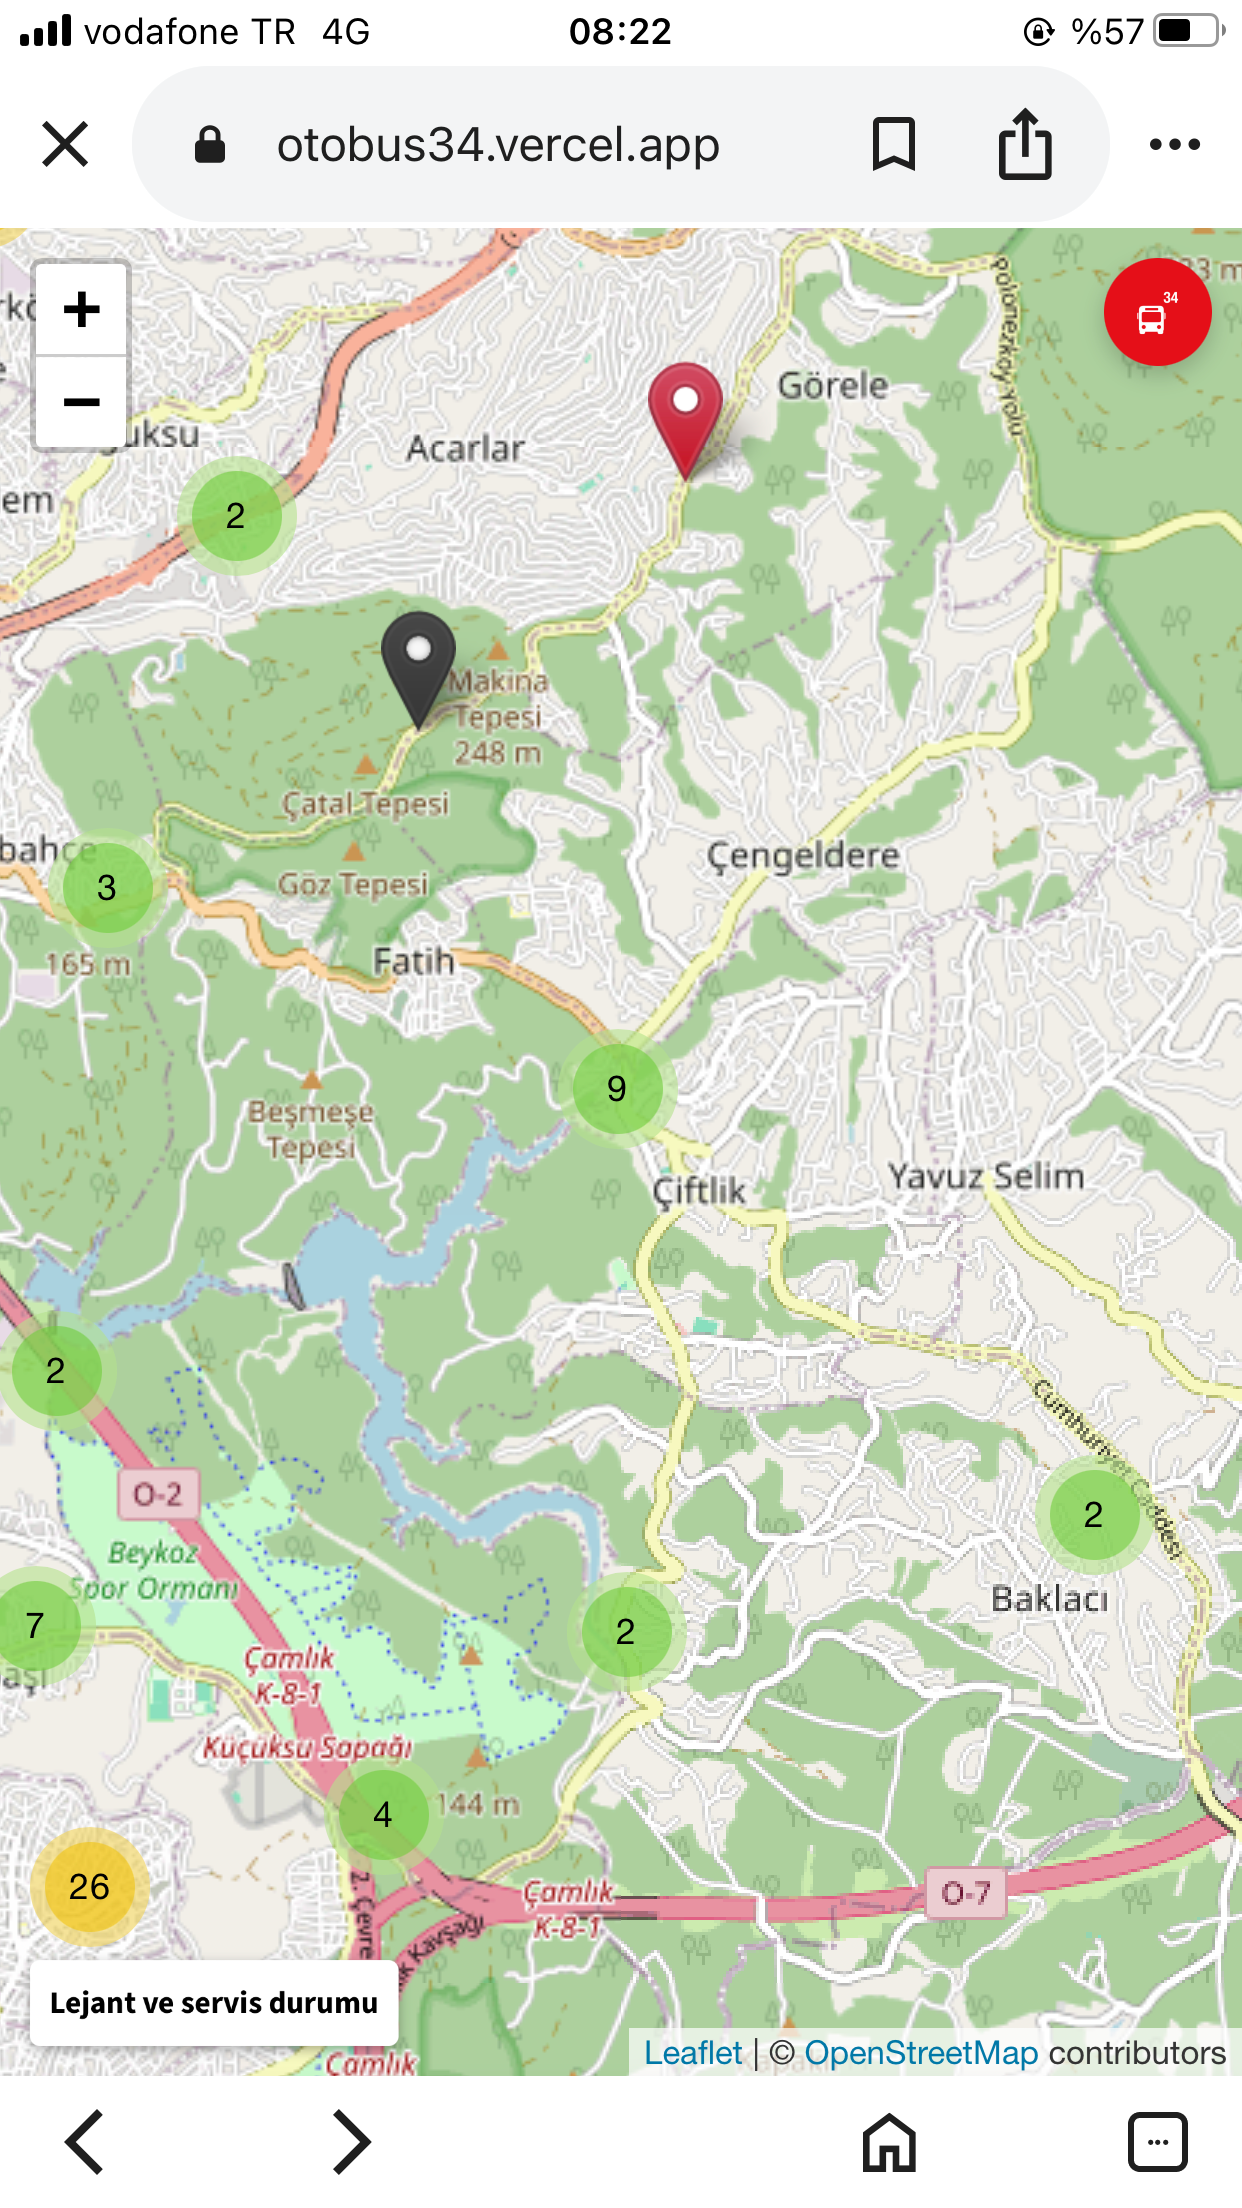Go to the browser home icon
The width and height of the screenshot is (1242, 2208).
[889, 2142]
